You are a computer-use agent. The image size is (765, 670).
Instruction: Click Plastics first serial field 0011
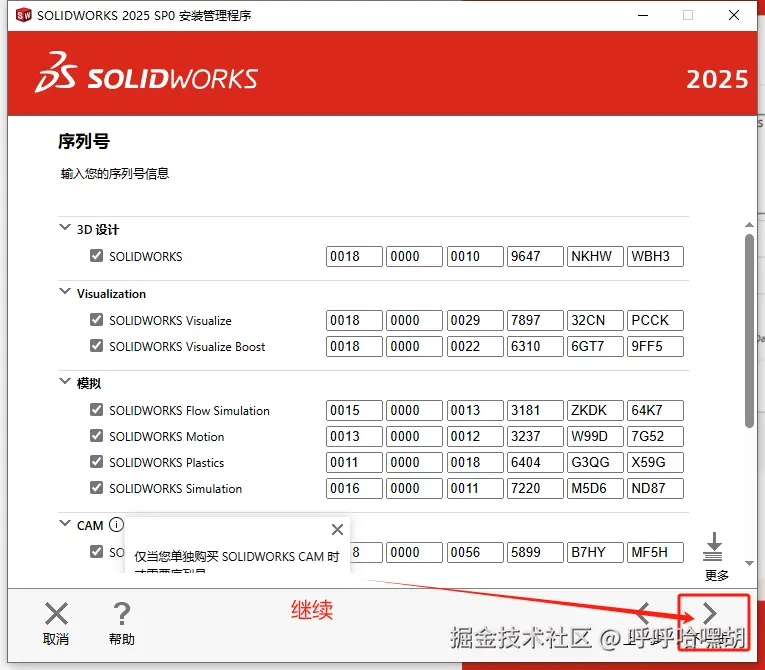pos(354,462)
